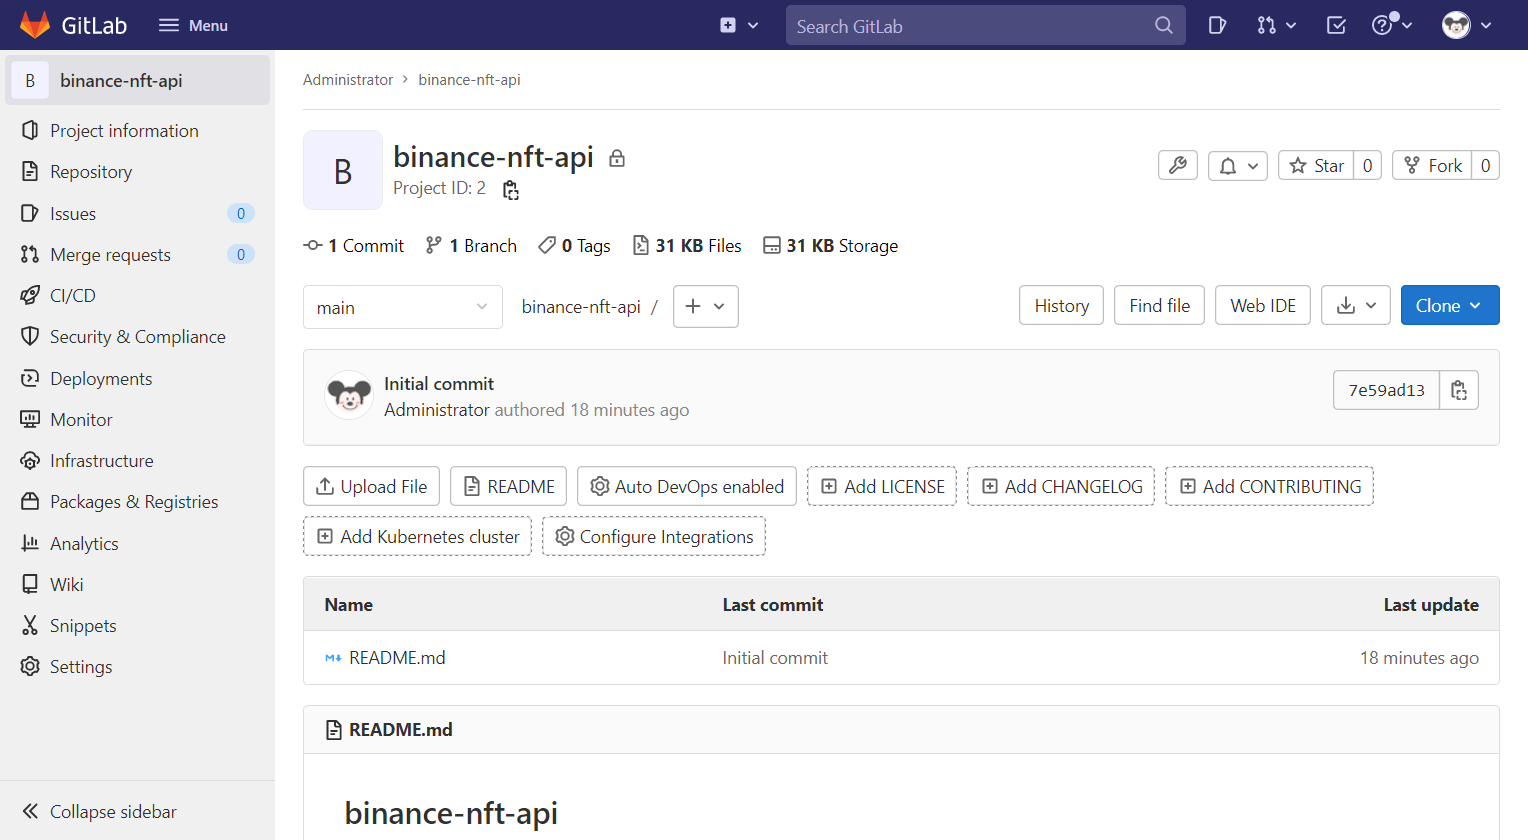
Task: Click the GitLab fox logo
Action: pos(35,25)
